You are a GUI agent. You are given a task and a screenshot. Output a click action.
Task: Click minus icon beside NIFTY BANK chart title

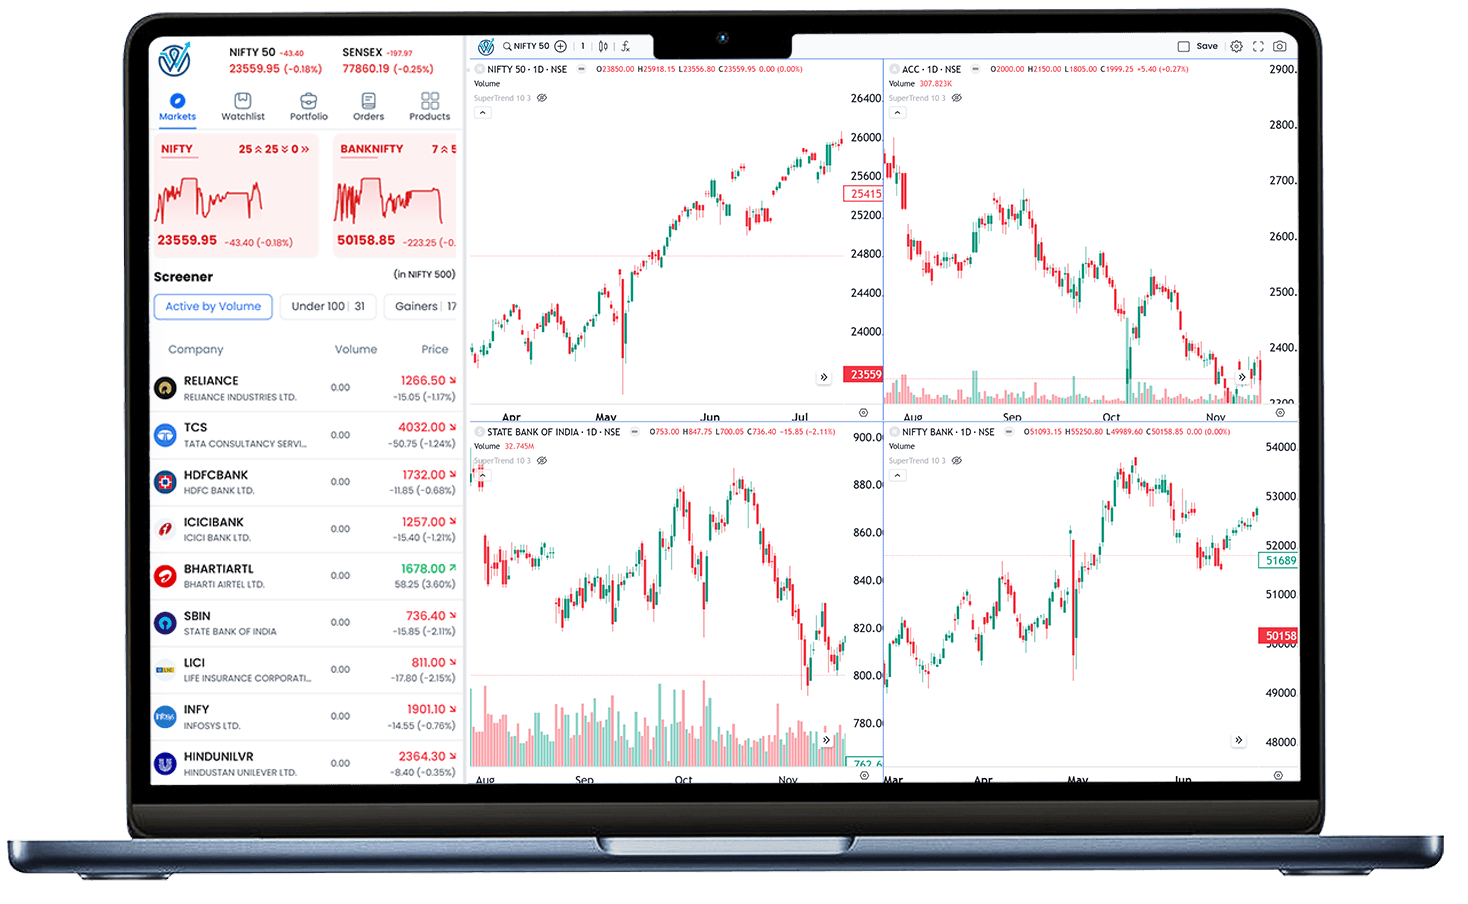pos(1009,432)
